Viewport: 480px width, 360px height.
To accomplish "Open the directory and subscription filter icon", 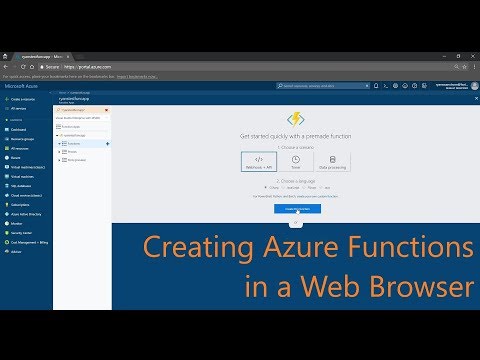I will point(424,86).
